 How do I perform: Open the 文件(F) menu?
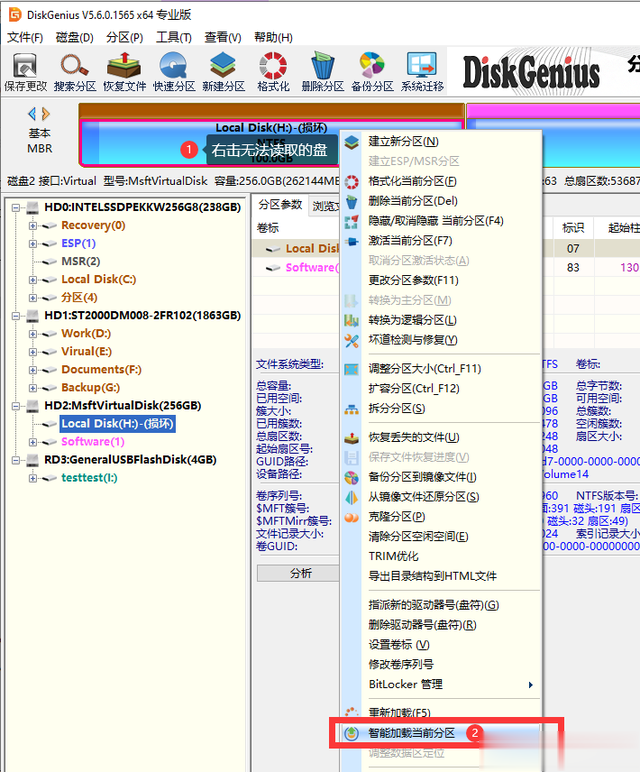pyautogui.click(x=25, y=37)
